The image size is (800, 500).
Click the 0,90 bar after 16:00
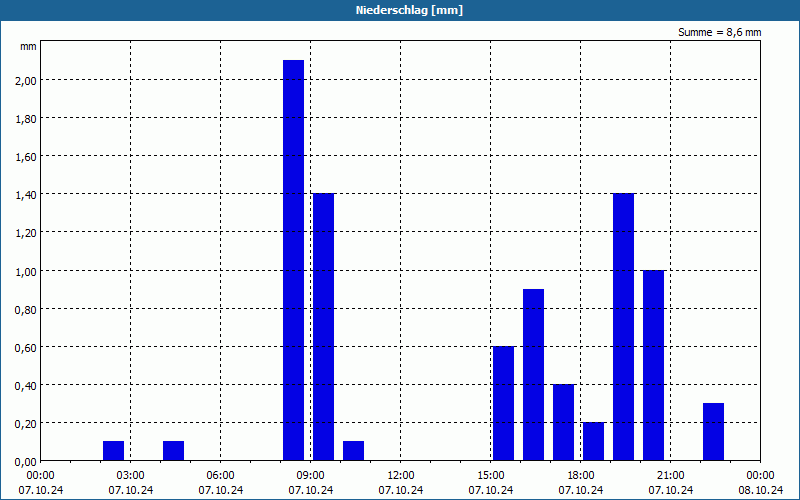[534, 375]
